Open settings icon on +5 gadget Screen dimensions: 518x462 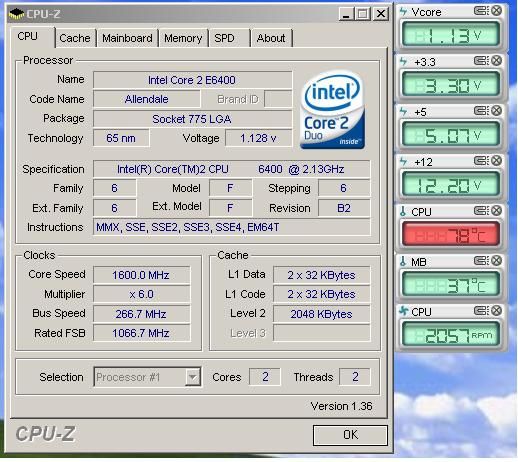pyautogui.click(x=481, y=110)
